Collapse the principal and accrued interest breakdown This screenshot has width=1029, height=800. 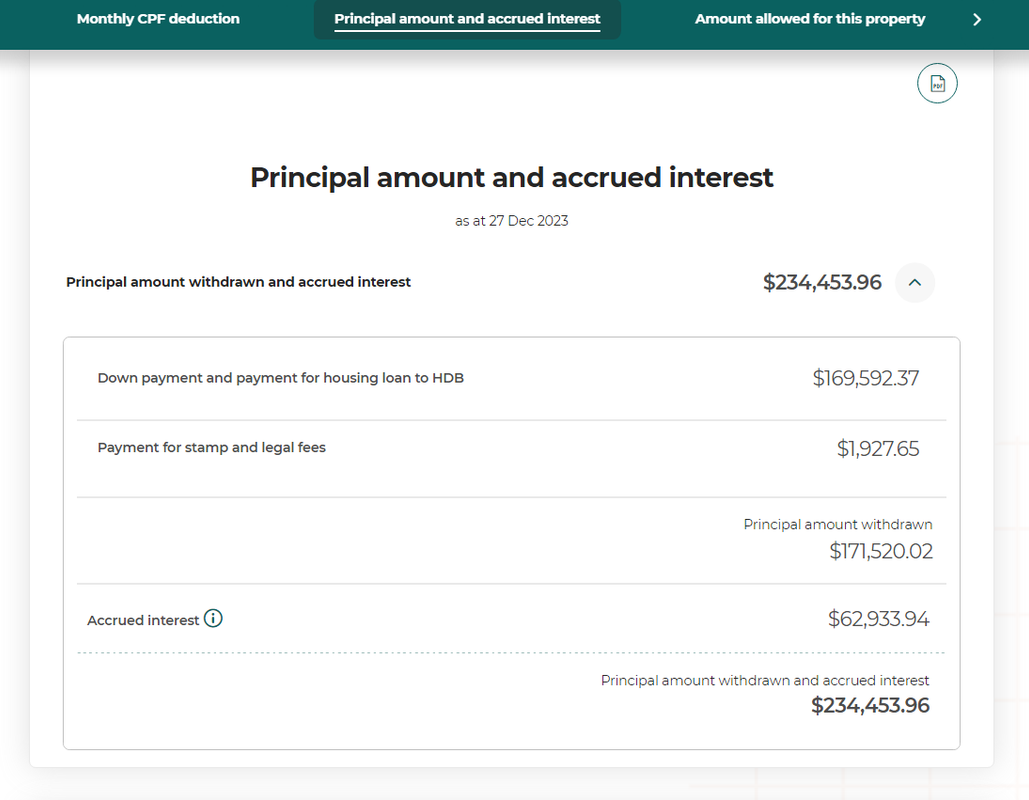(x=914, y=283)
